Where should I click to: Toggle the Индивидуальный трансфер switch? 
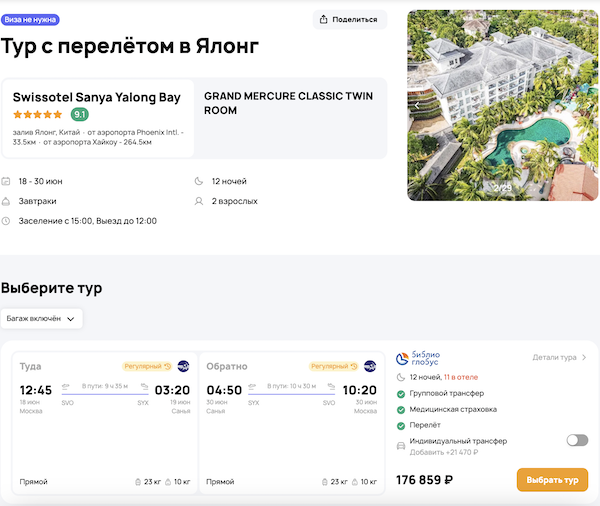tap(577, 440)
